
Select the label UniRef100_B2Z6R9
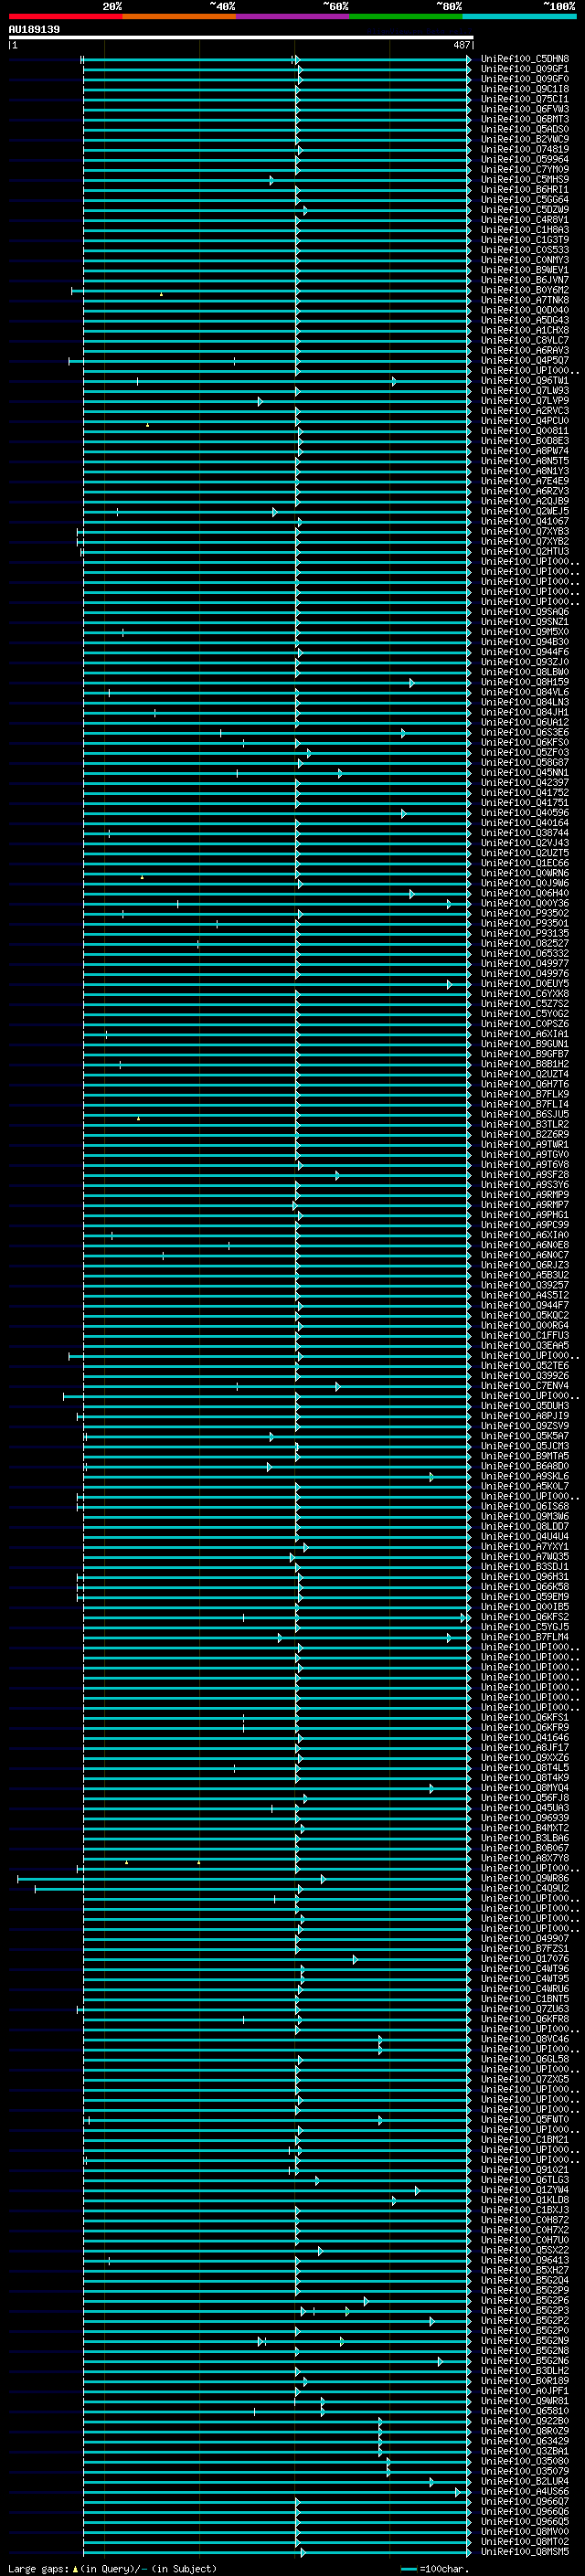point(525,1135)
